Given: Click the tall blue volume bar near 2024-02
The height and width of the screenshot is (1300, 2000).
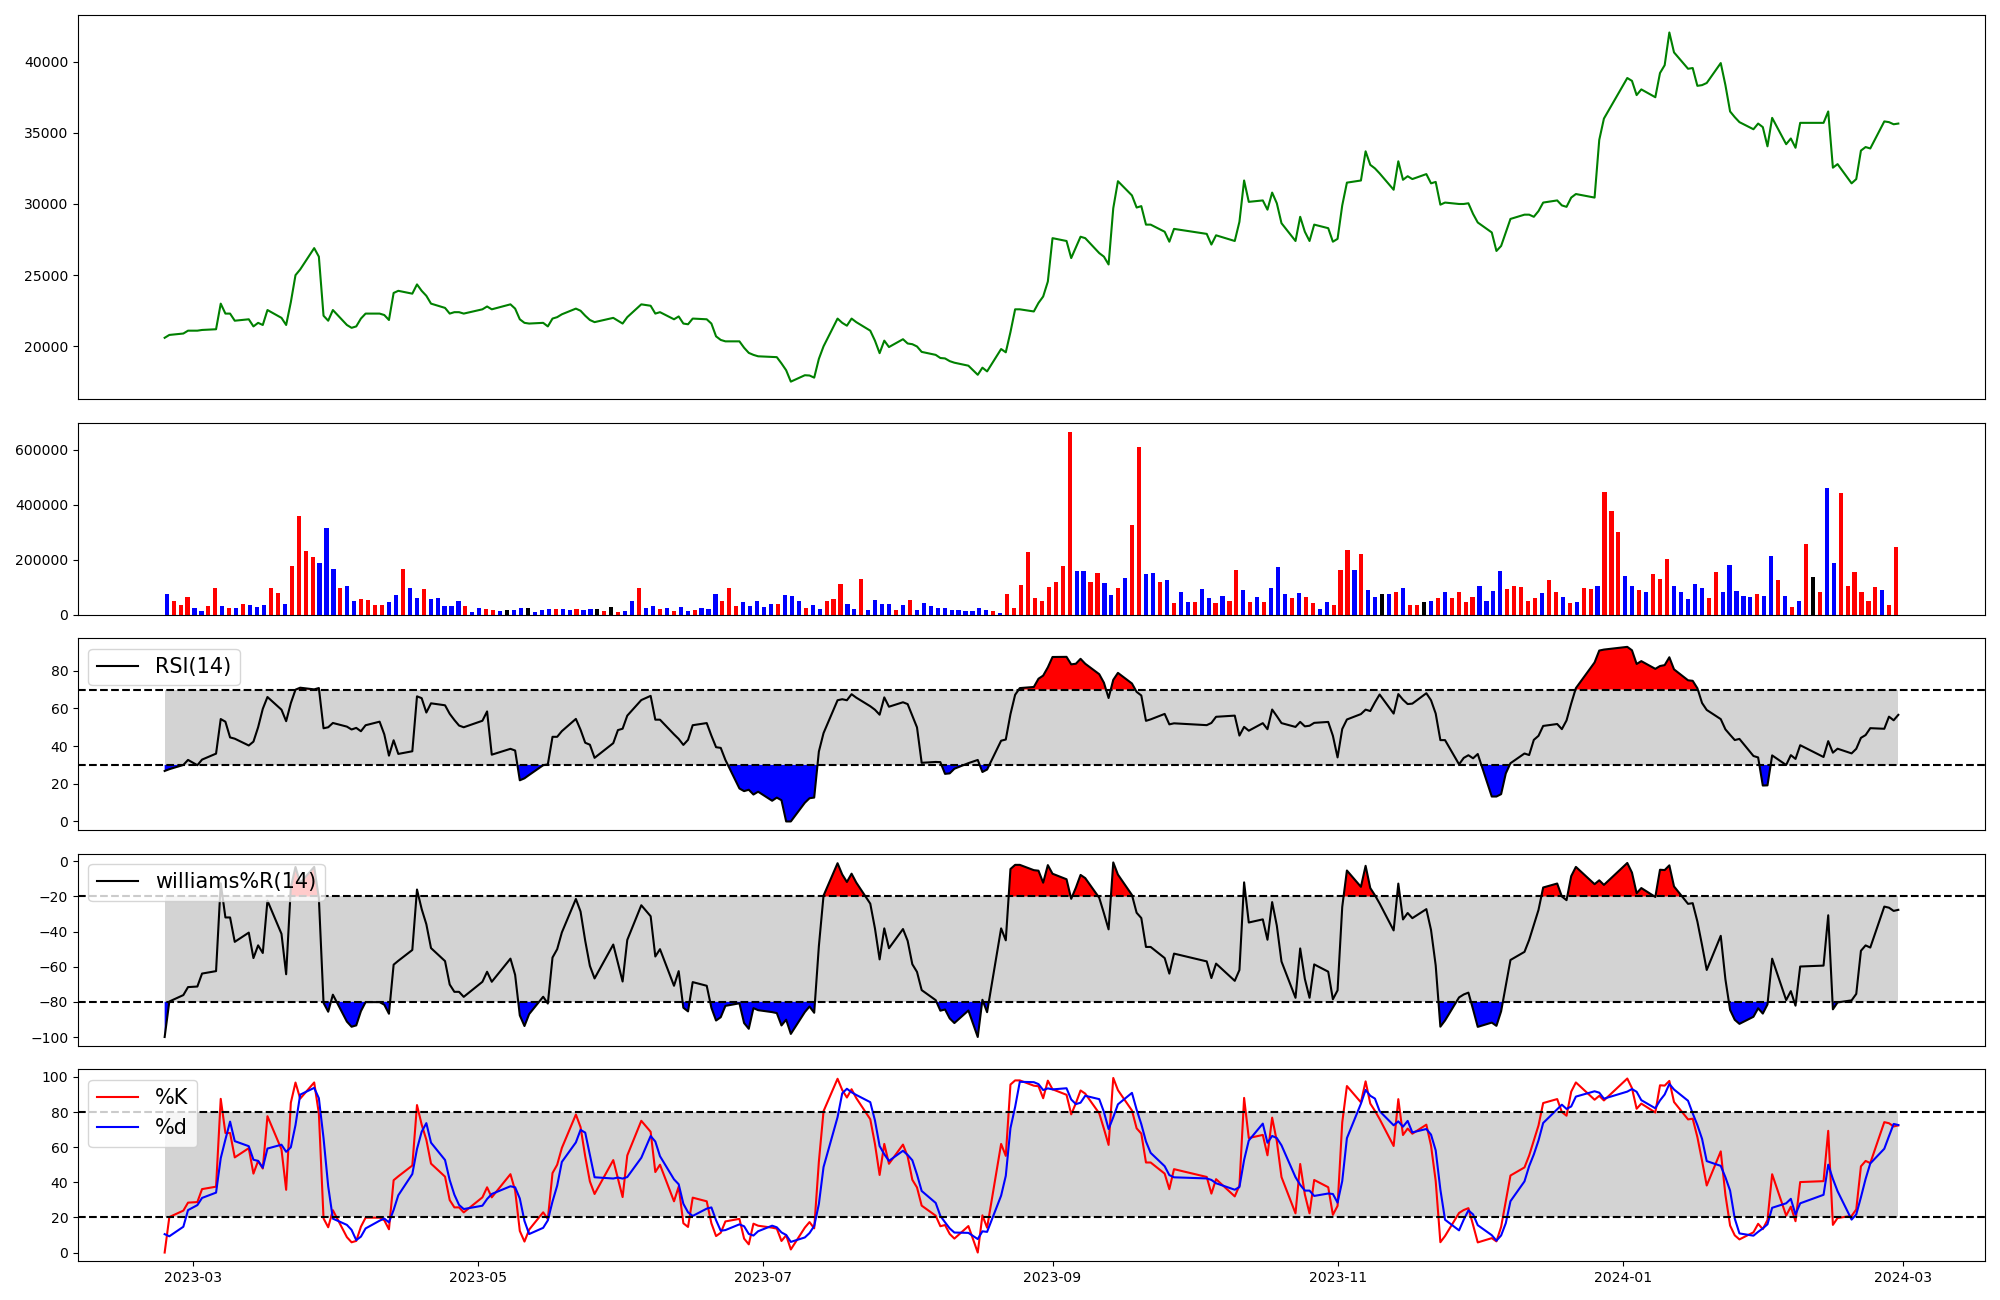Looking at the screenshot, I should click(1827, 552).
